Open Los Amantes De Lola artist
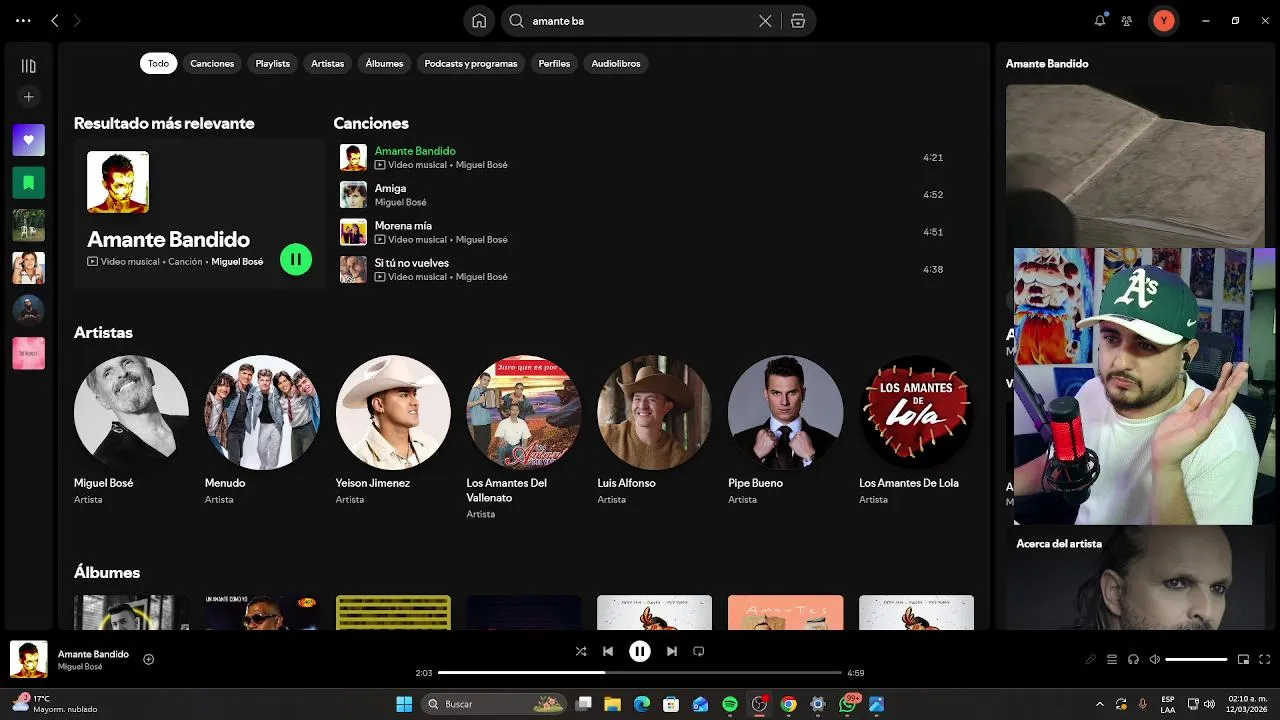This screenshot has width=1280, height=720. pyautogui.click(x=916, y=430)
